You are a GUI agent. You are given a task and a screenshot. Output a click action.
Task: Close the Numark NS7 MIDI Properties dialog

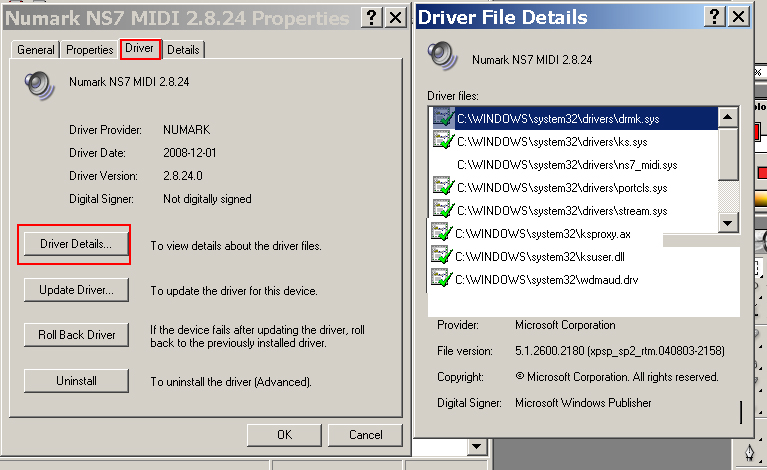(x=396, y=18)
